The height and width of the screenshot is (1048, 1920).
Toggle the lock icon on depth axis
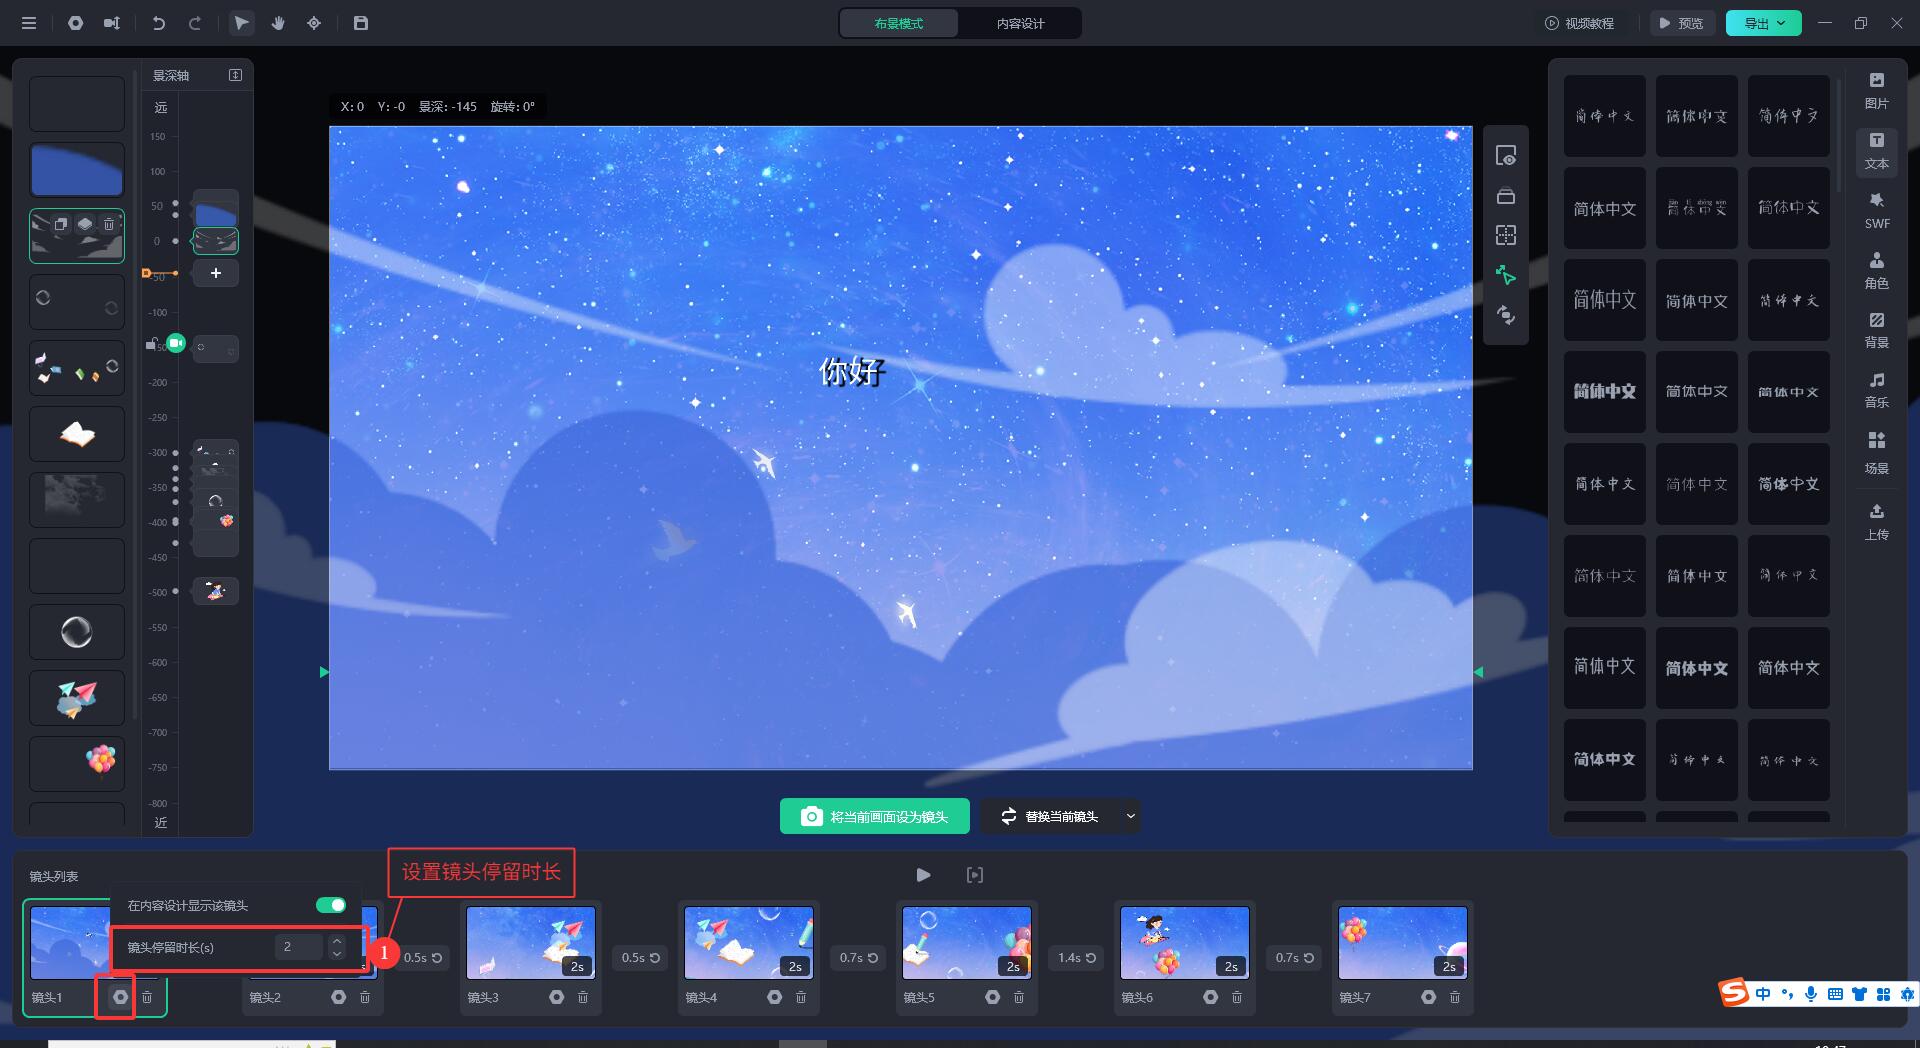pos(151,344)
